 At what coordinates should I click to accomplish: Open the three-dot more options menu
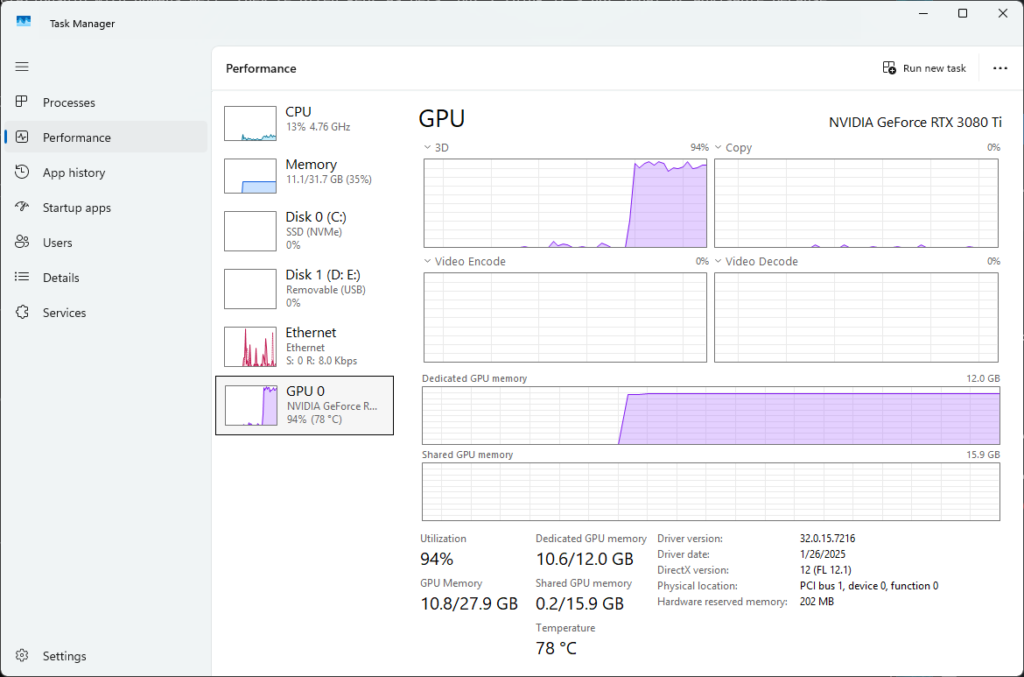[x=1000, y=68]
